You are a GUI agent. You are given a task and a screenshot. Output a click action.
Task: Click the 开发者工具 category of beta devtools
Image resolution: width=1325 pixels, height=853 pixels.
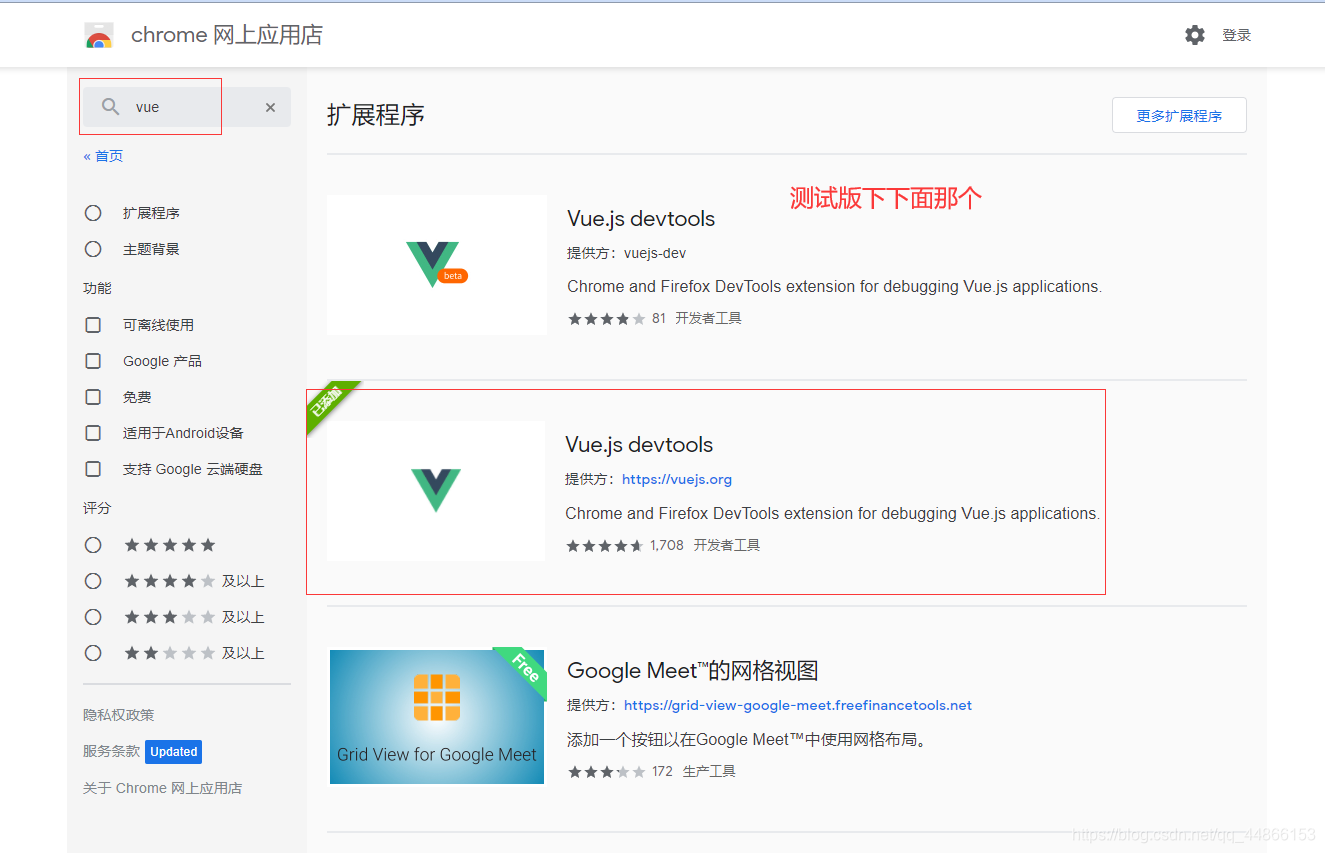(x=708, y=318)
